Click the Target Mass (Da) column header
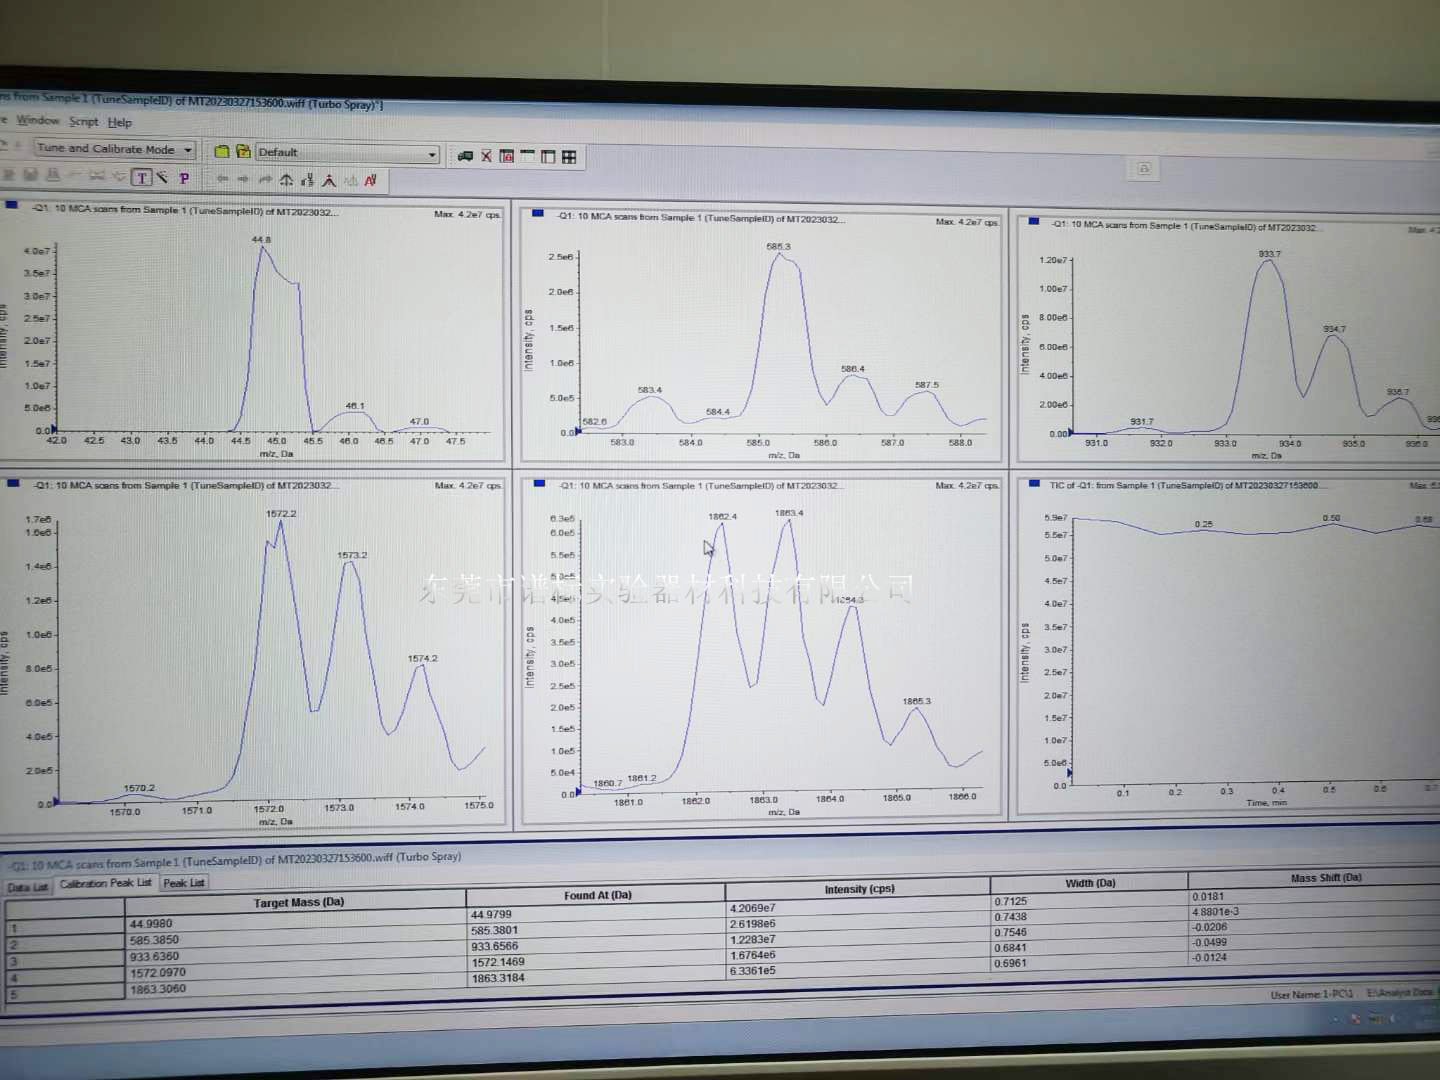The width and height of the screenshot is (1440, 1080). point(298,902)
